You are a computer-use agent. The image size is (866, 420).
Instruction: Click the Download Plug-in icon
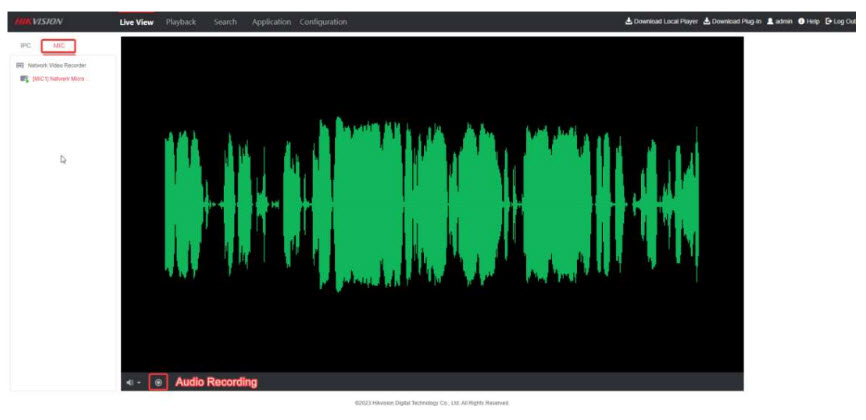(x=707, y=21)
